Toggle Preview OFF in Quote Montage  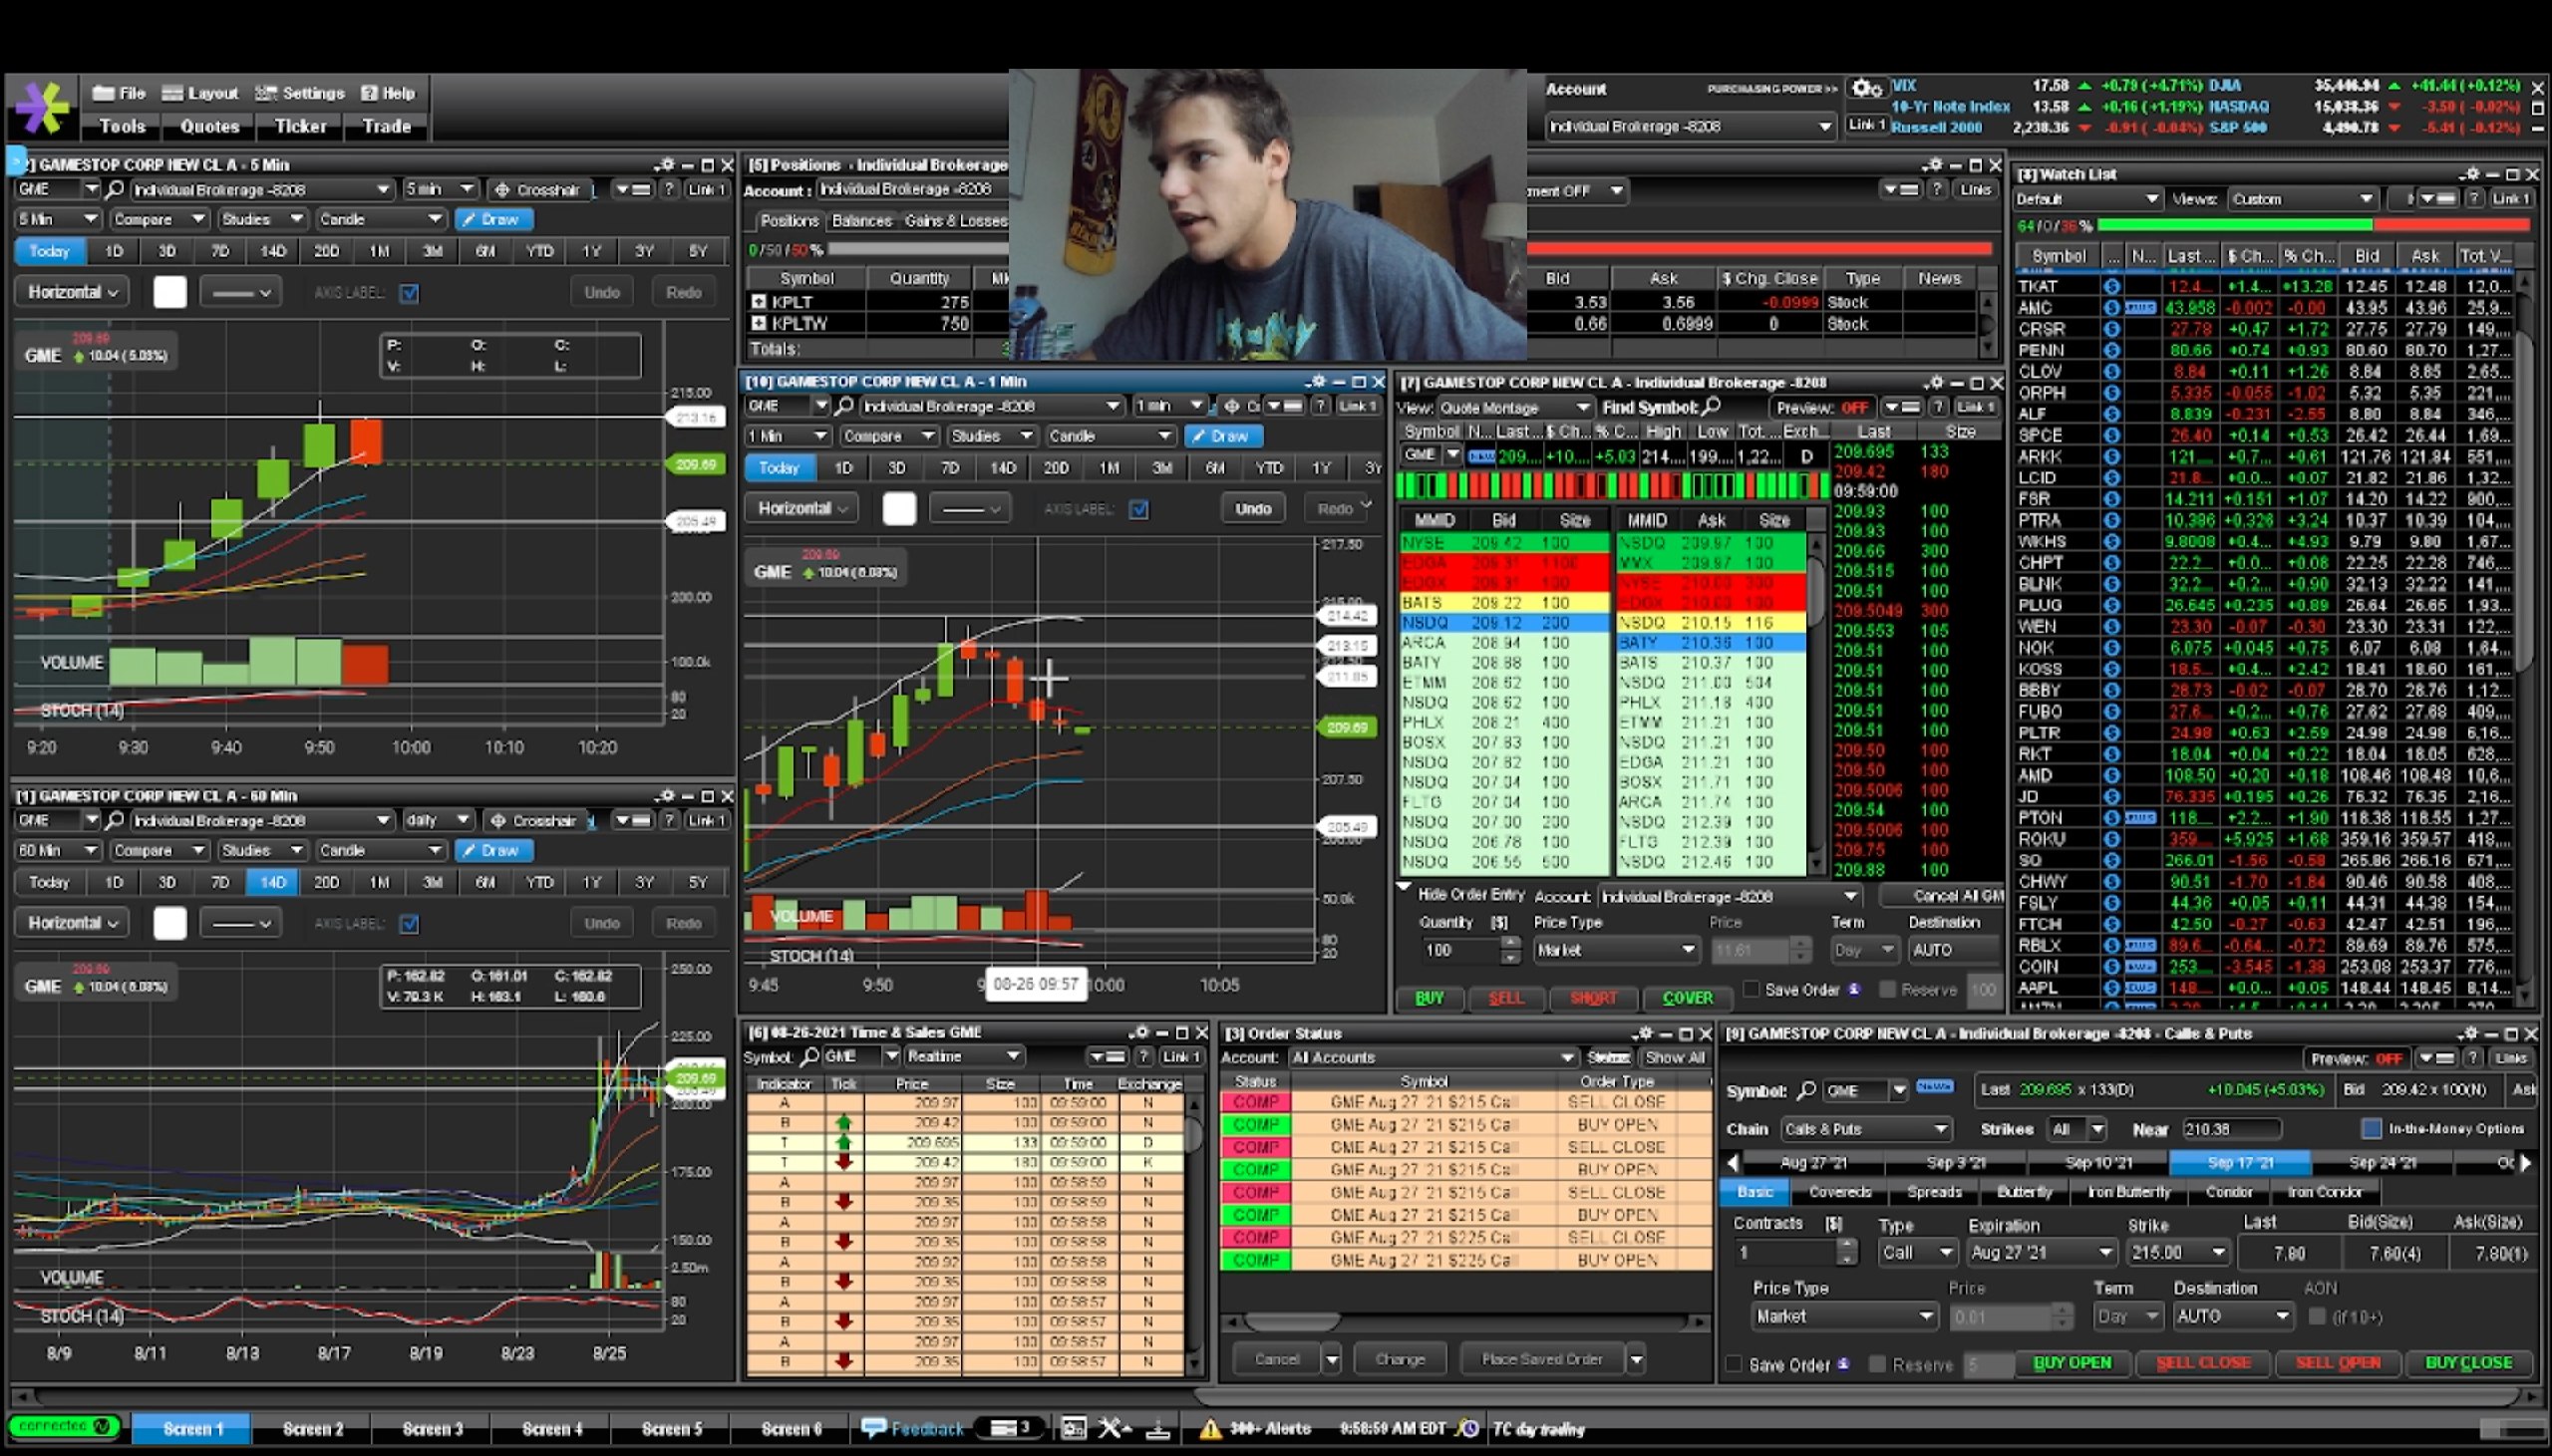point(1855,407)
